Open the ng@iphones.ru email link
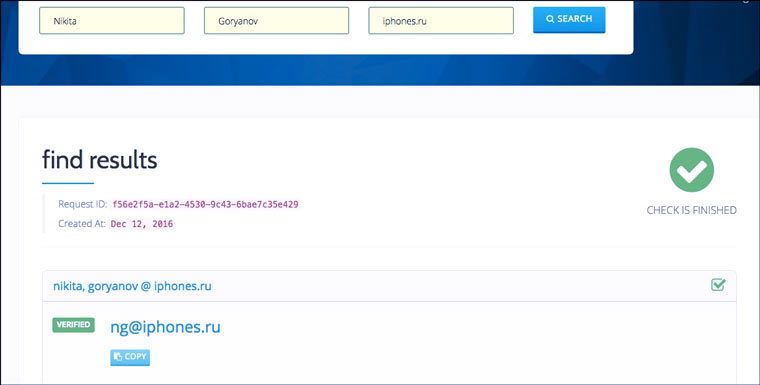Image resolution: width=760 pixels, height=385 pixels. pos(165,327)
